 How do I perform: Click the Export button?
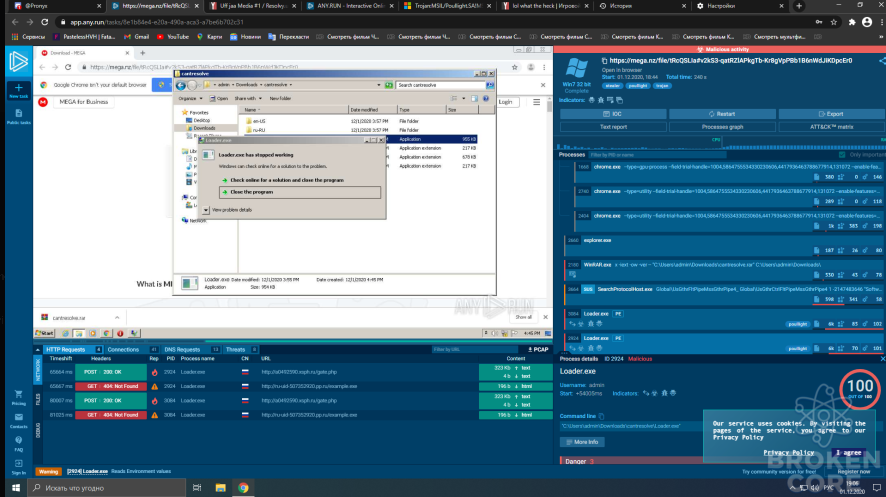click(831, 114)
